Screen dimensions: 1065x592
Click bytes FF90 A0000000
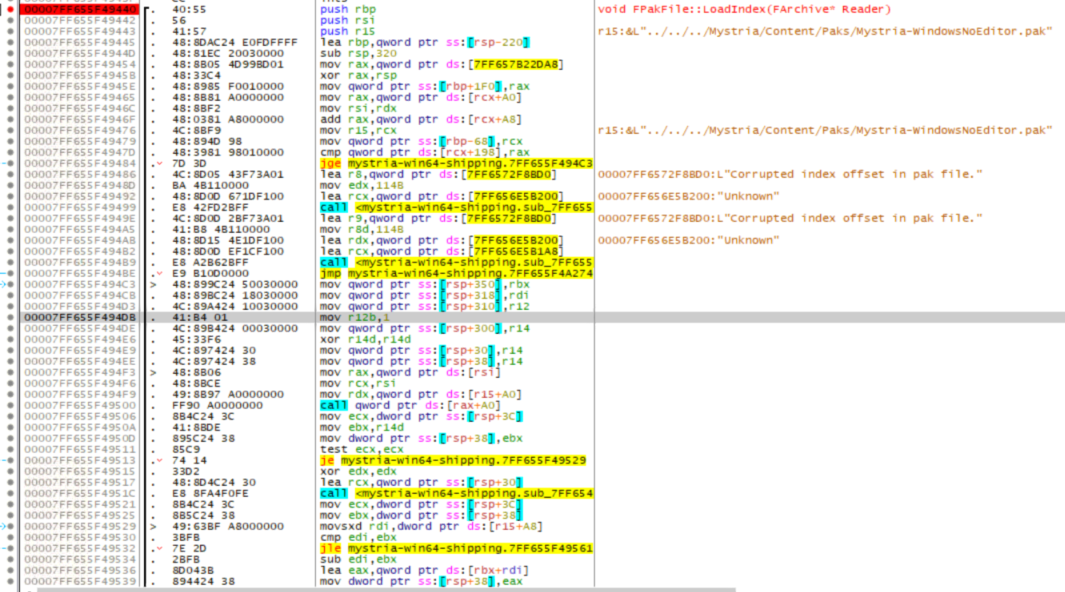(217, 405)
